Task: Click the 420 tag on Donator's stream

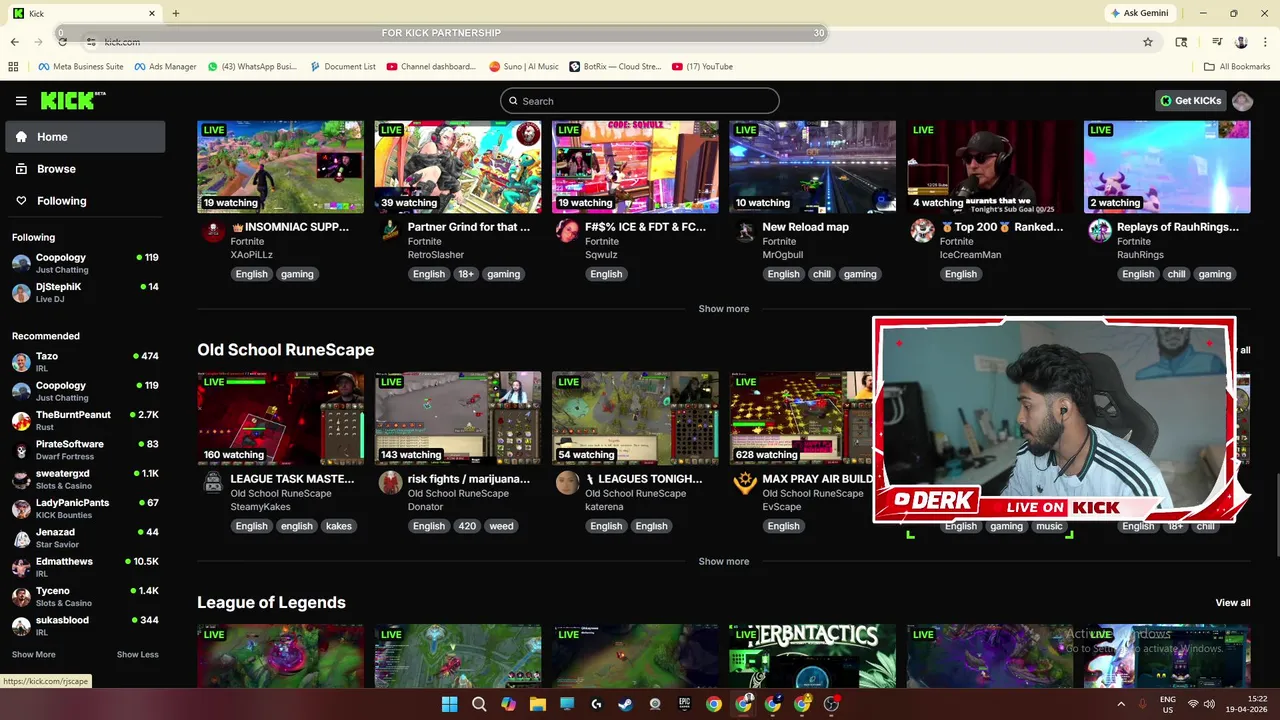Action: (466, 526)
